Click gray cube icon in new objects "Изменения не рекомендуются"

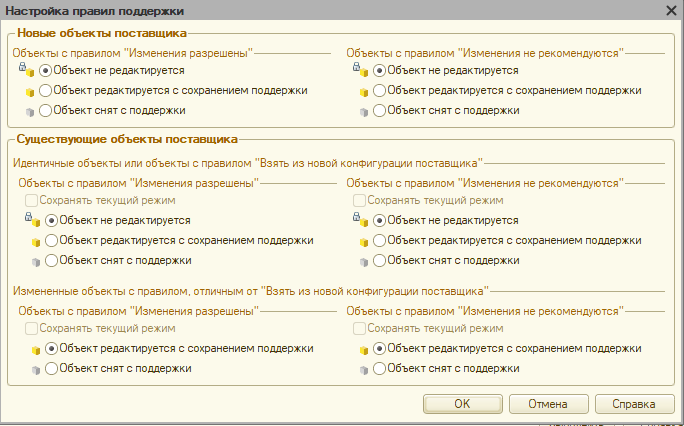(x=364, y=112)
